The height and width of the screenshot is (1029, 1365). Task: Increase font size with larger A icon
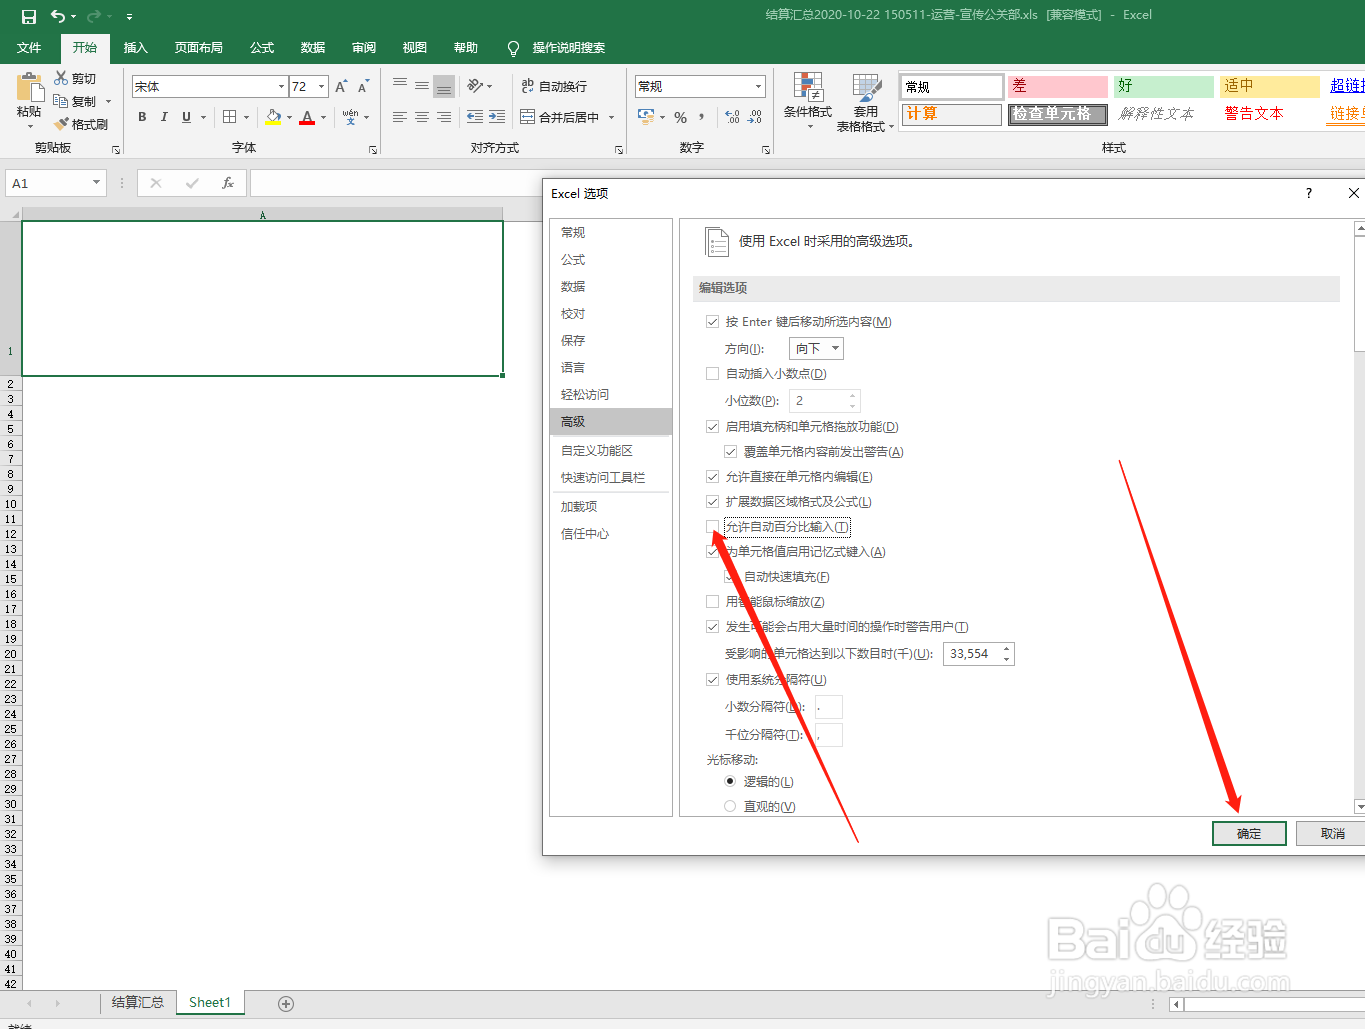[342, 86]
